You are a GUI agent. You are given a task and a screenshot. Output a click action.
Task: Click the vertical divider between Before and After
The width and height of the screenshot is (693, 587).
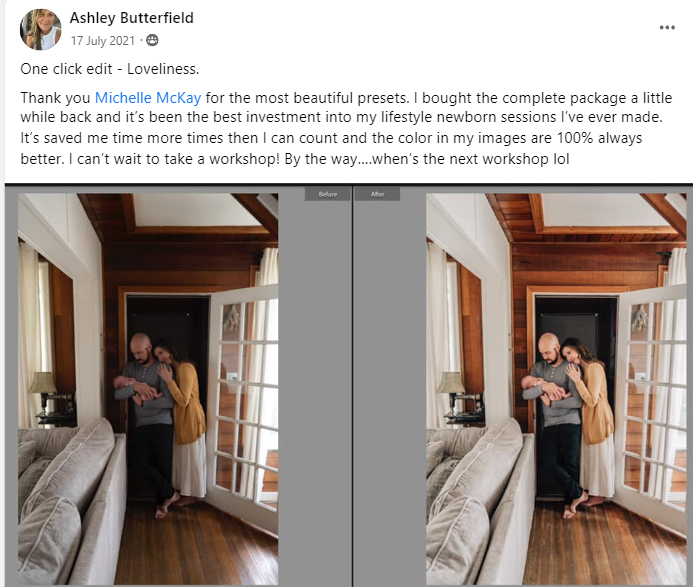click(353, 387)
